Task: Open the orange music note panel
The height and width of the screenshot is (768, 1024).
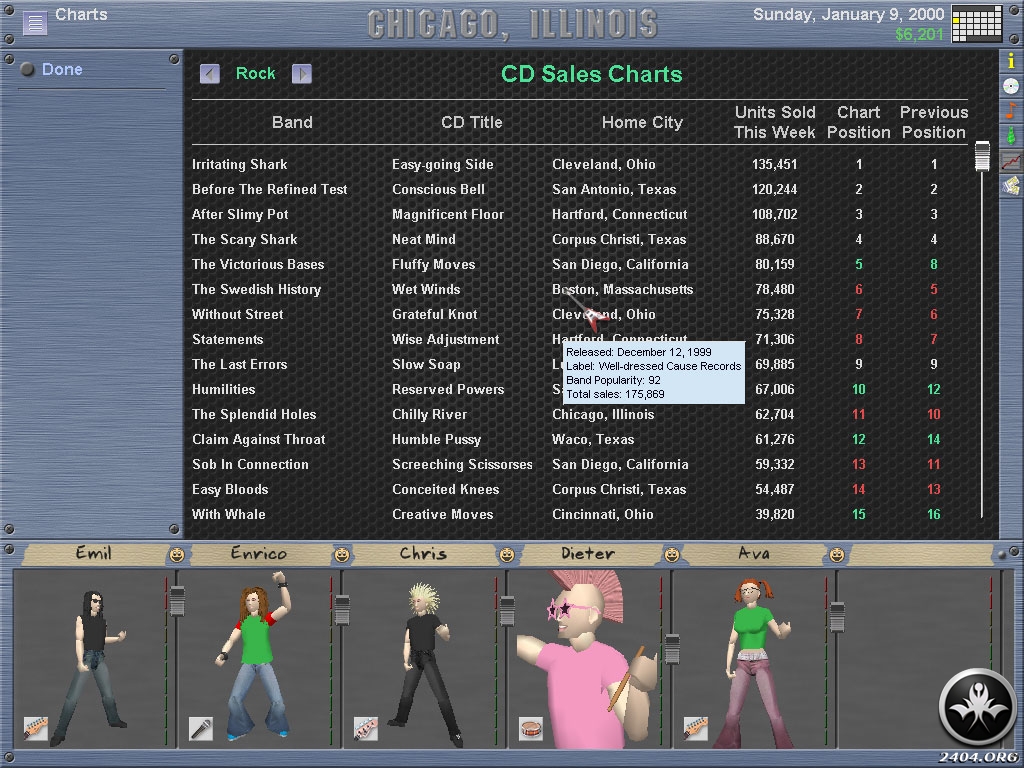Action: [1012, 110]
